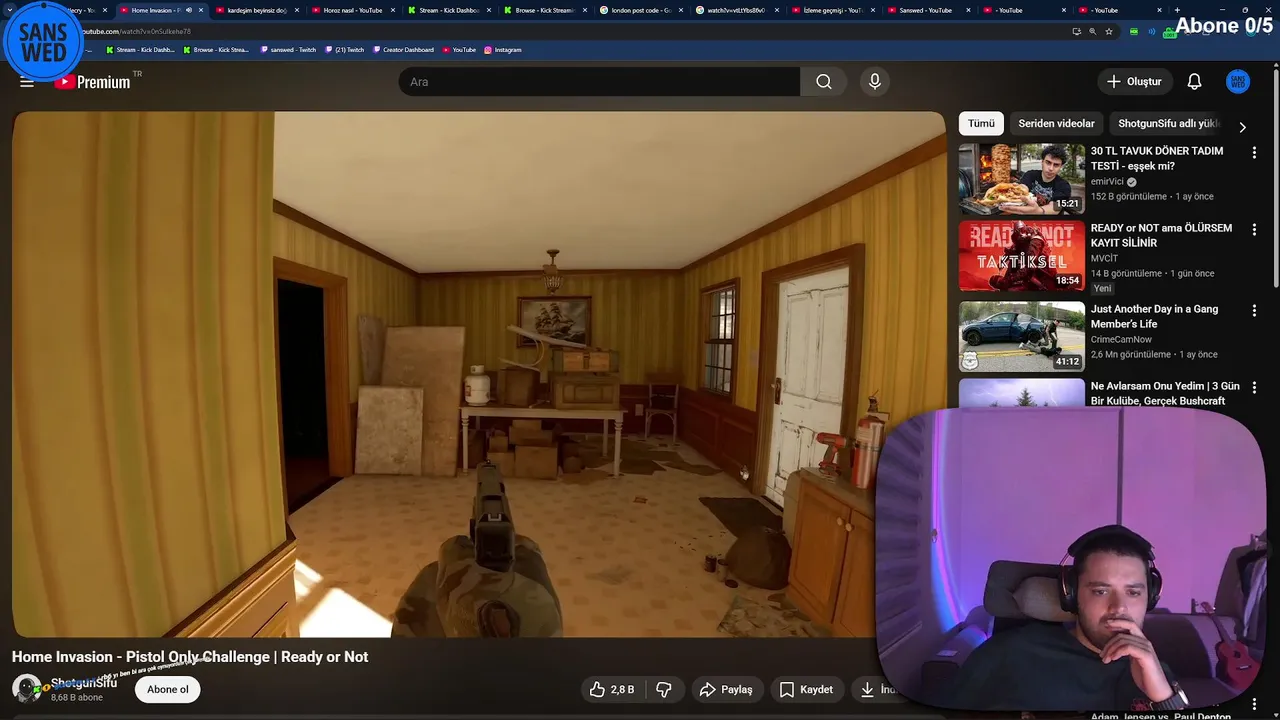Open the account avatar menu
The image size is (1280, 720).
tap(1238, 82)
